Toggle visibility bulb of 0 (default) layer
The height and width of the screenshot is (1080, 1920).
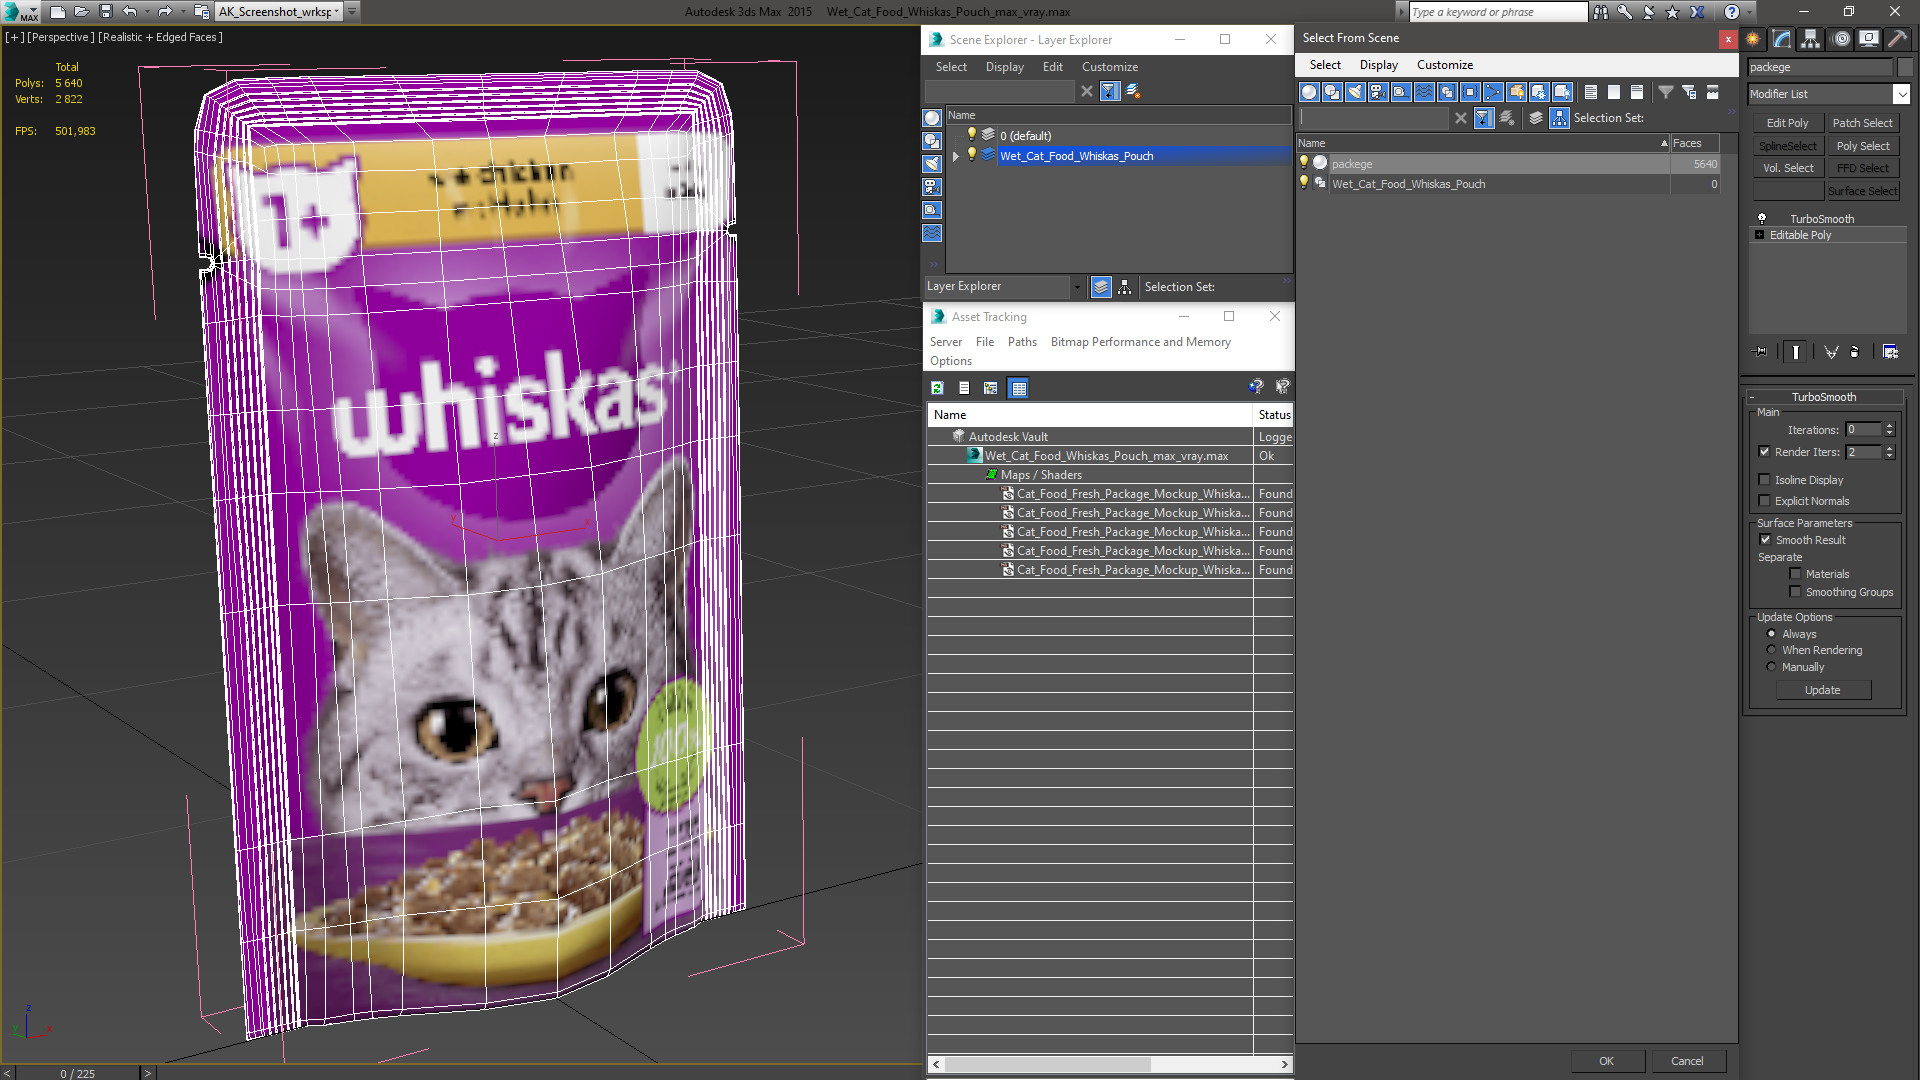coord(971,135)
